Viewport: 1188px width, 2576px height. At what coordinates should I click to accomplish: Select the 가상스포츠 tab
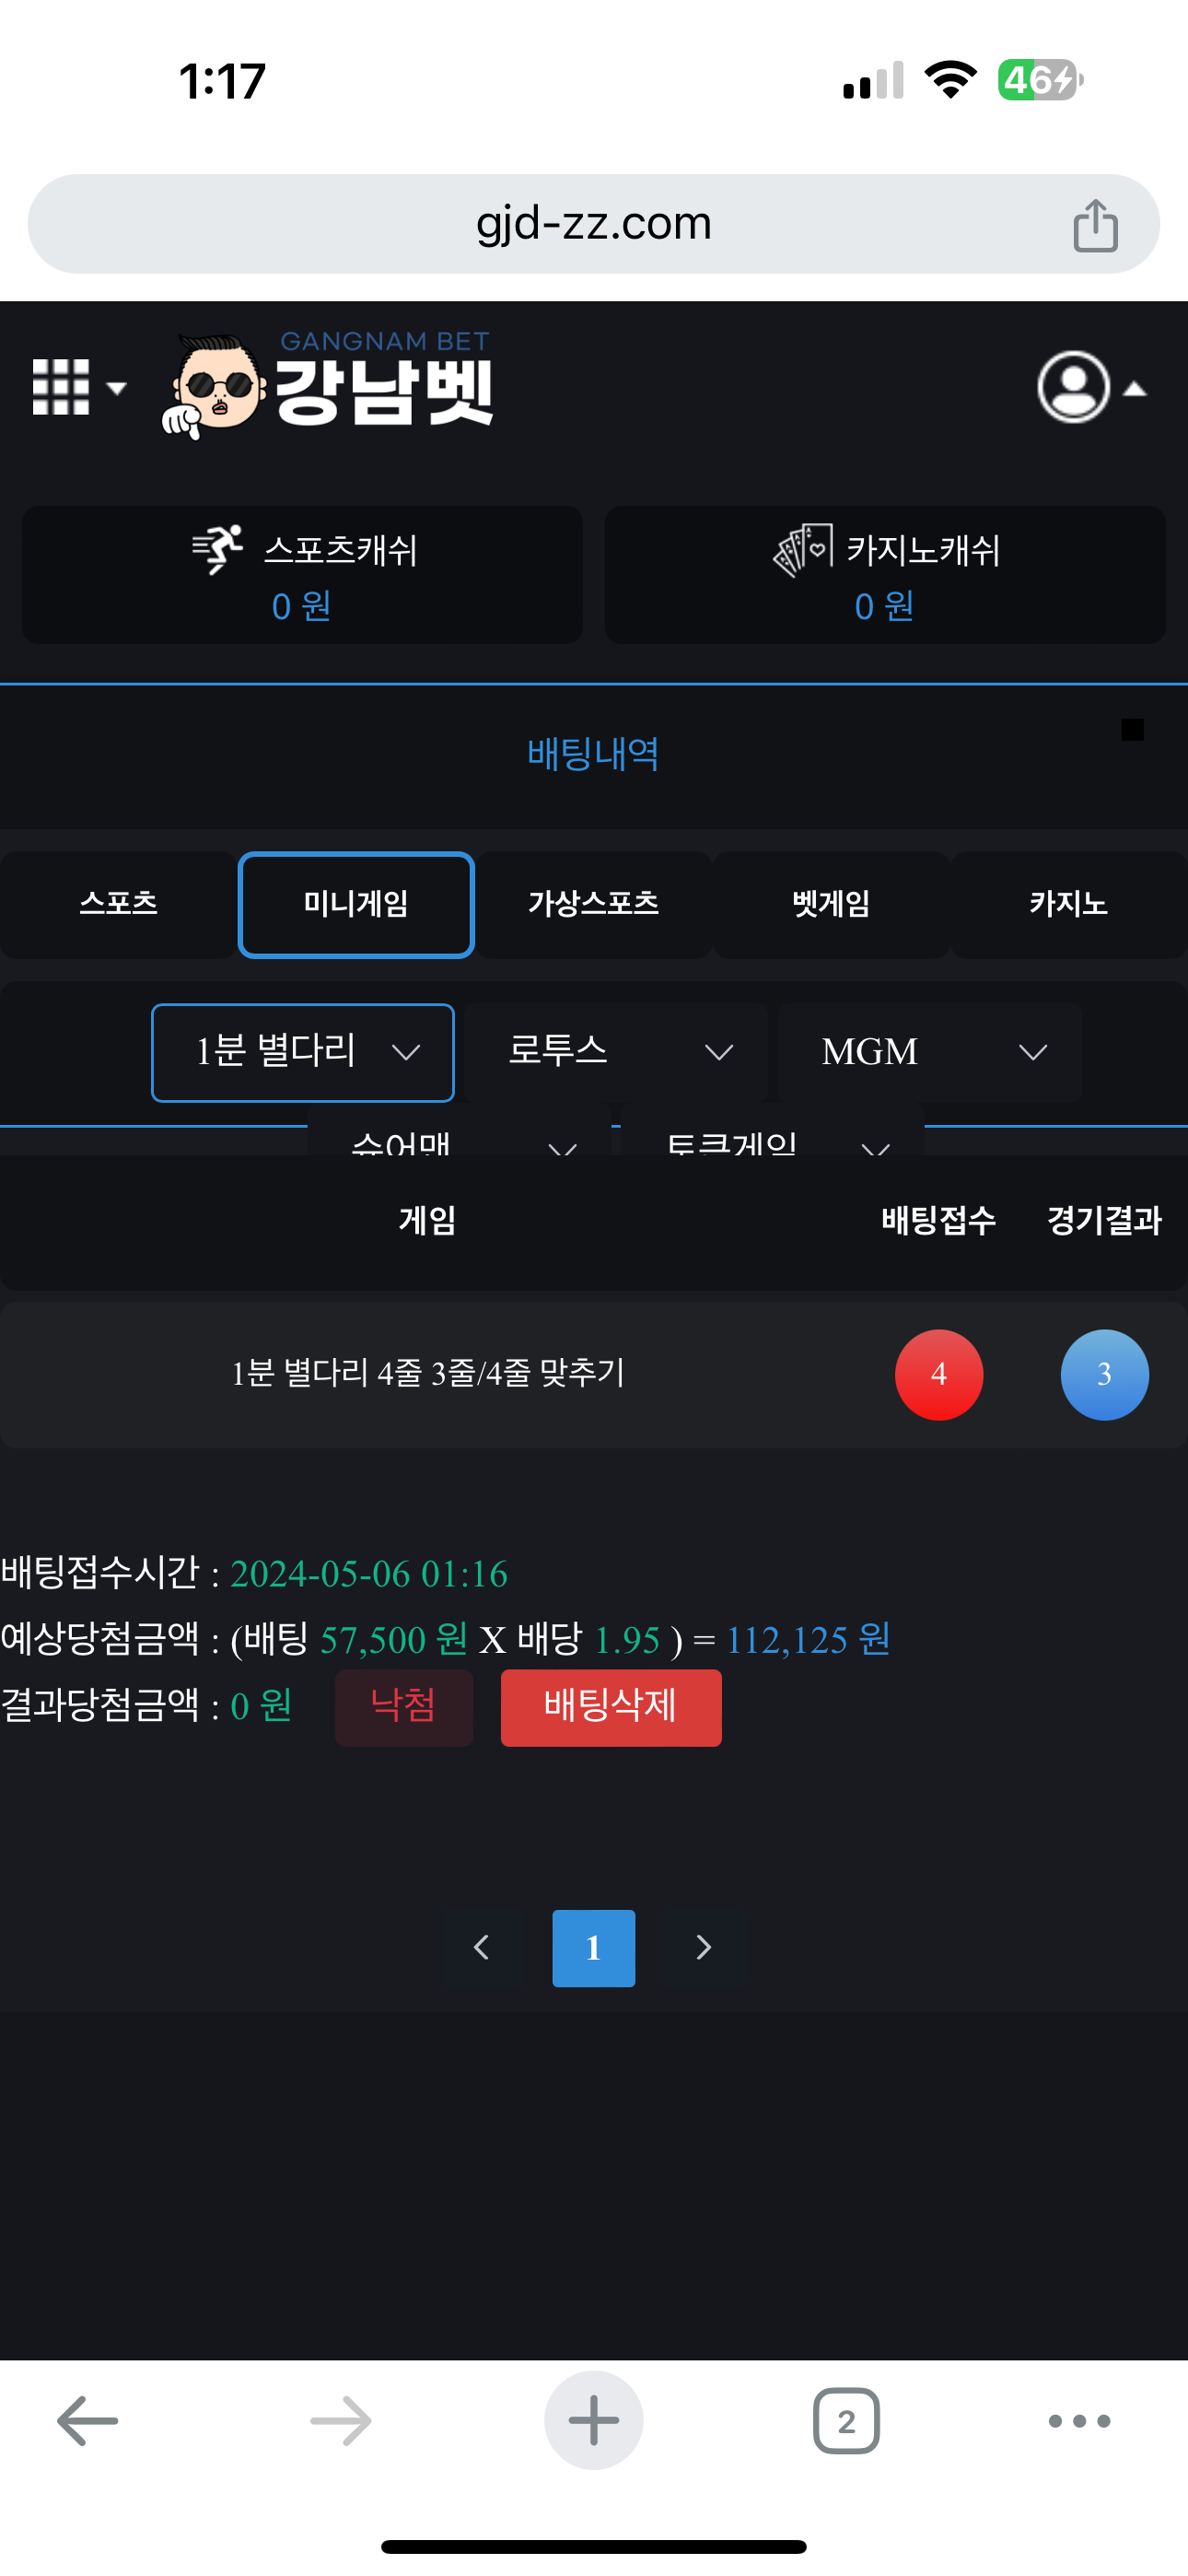[593, 904]
